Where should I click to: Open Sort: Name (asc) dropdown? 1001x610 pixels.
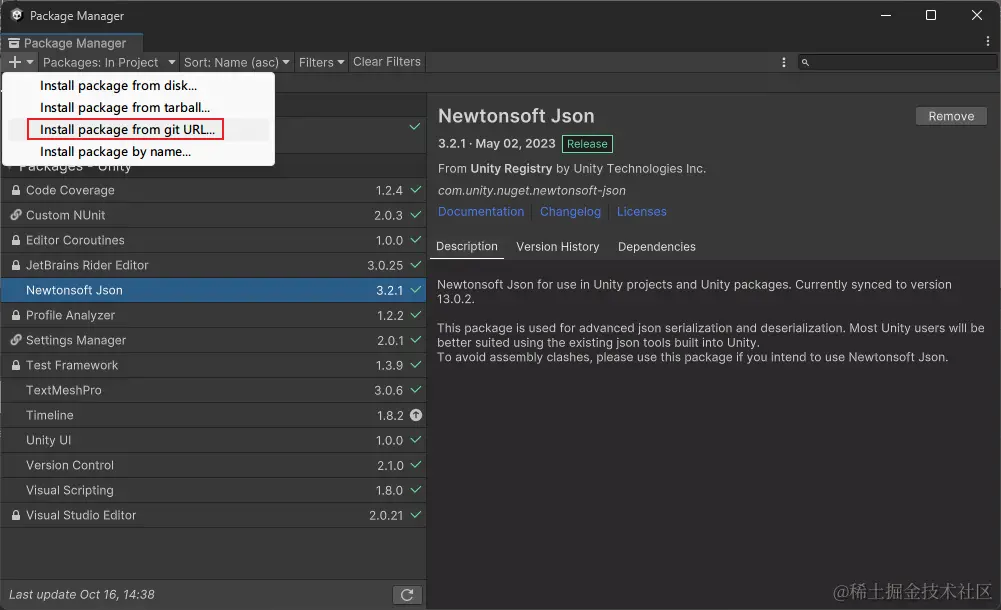click(236, 62)
